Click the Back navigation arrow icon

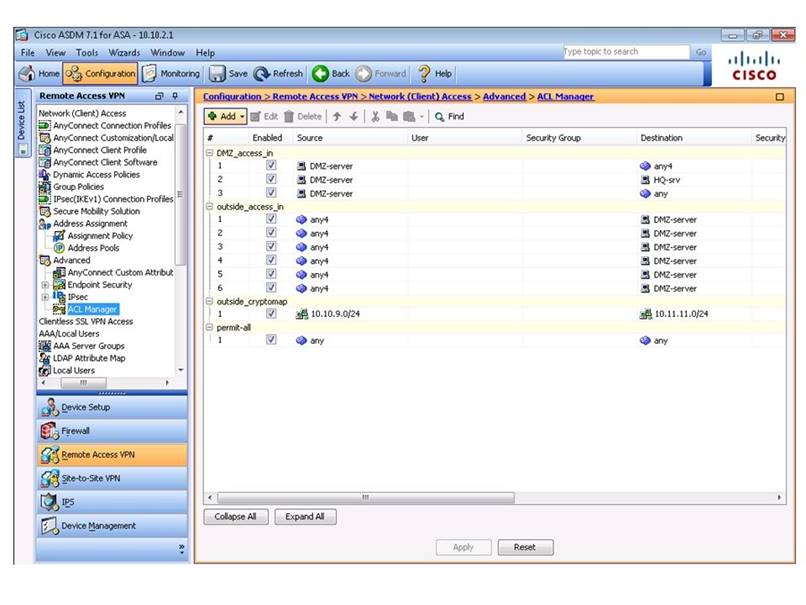coord(320,73)
